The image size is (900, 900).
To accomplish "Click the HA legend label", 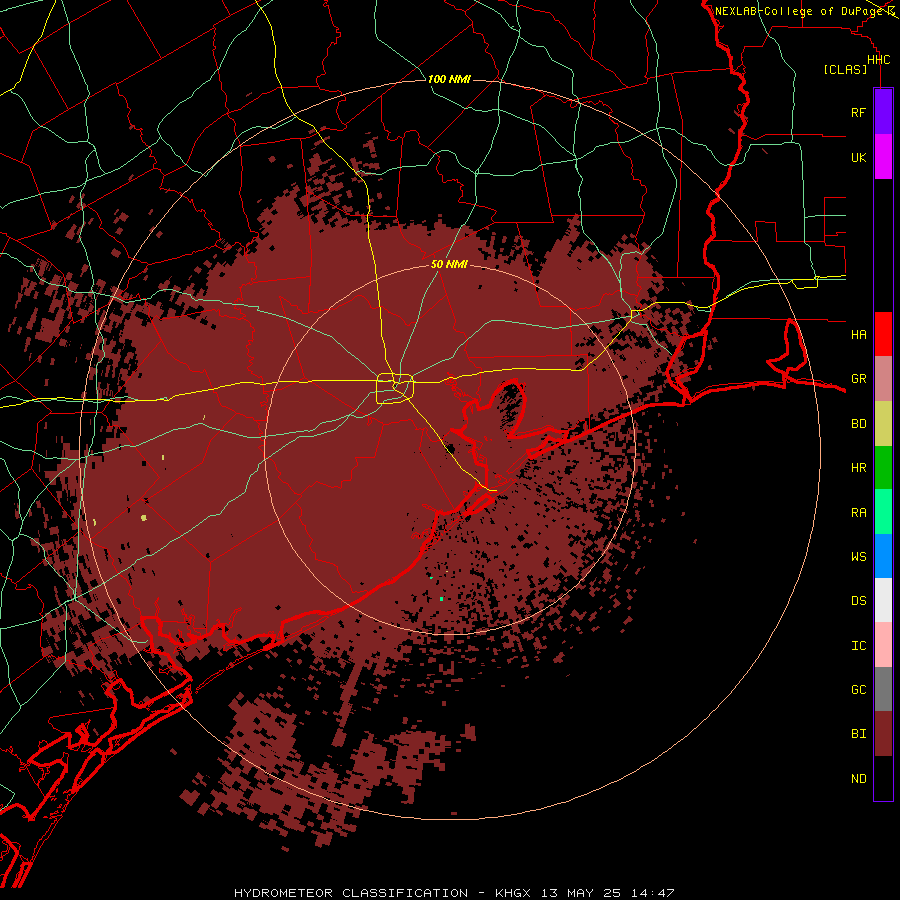I will [x=858, y=334].
